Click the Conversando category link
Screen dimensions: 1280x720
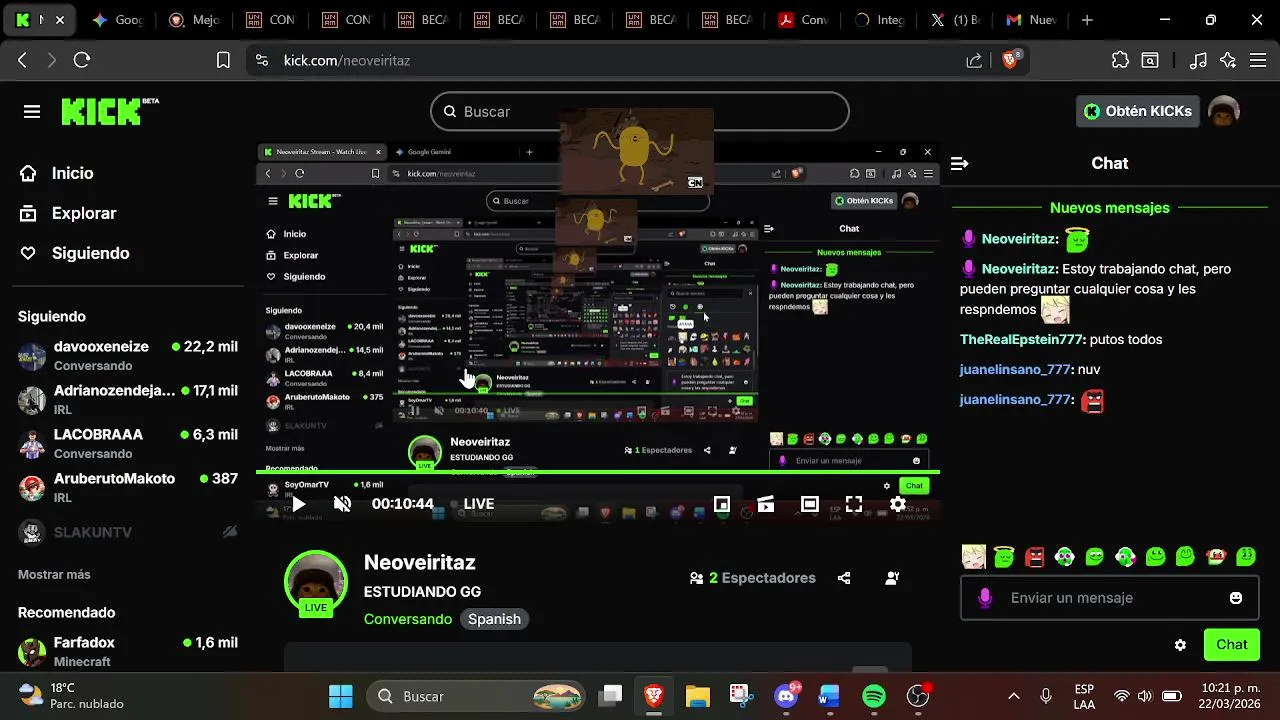click(408, 619)
